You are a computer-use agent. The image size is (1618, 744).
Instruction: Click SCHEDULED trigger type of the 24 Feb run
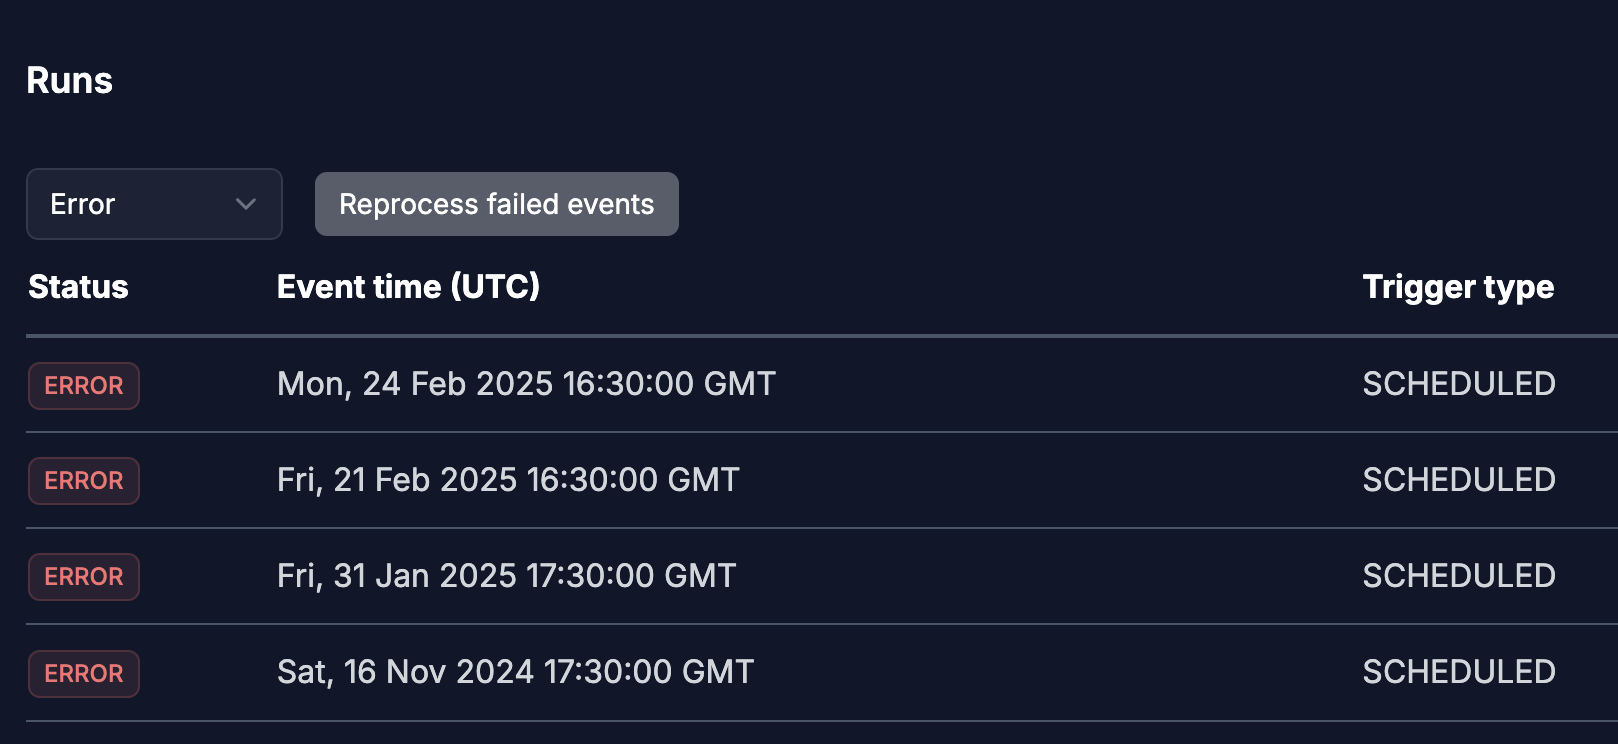(1459, 384)
